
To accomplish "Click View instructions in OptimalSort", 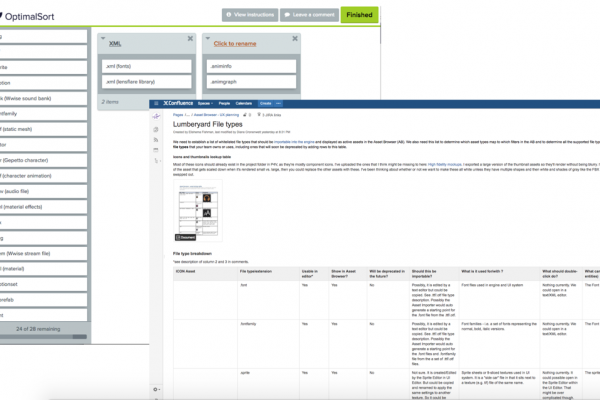I will (x=250, y=15).
